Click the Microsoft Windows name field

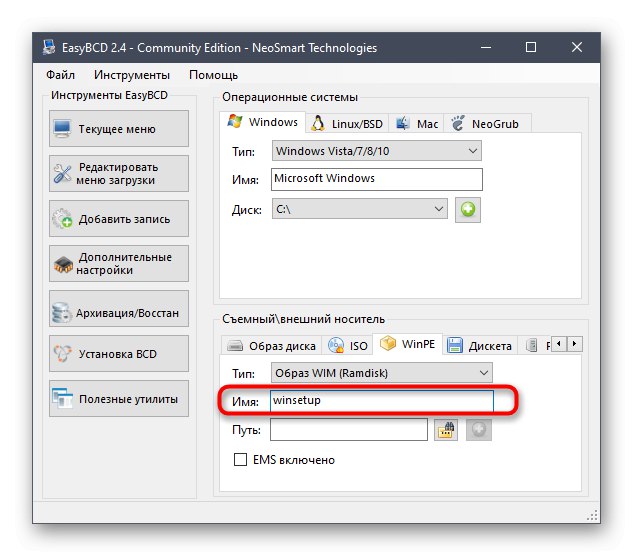(377, 179)
